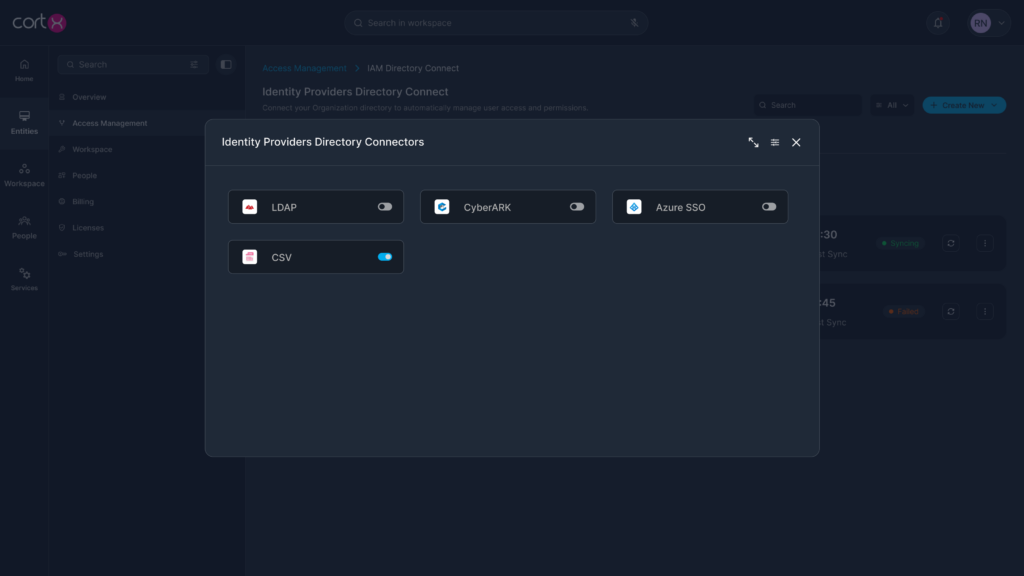The image size is (1024, 576).
Task: Close the Identity Providers dialog
Action: pos(796,142)
